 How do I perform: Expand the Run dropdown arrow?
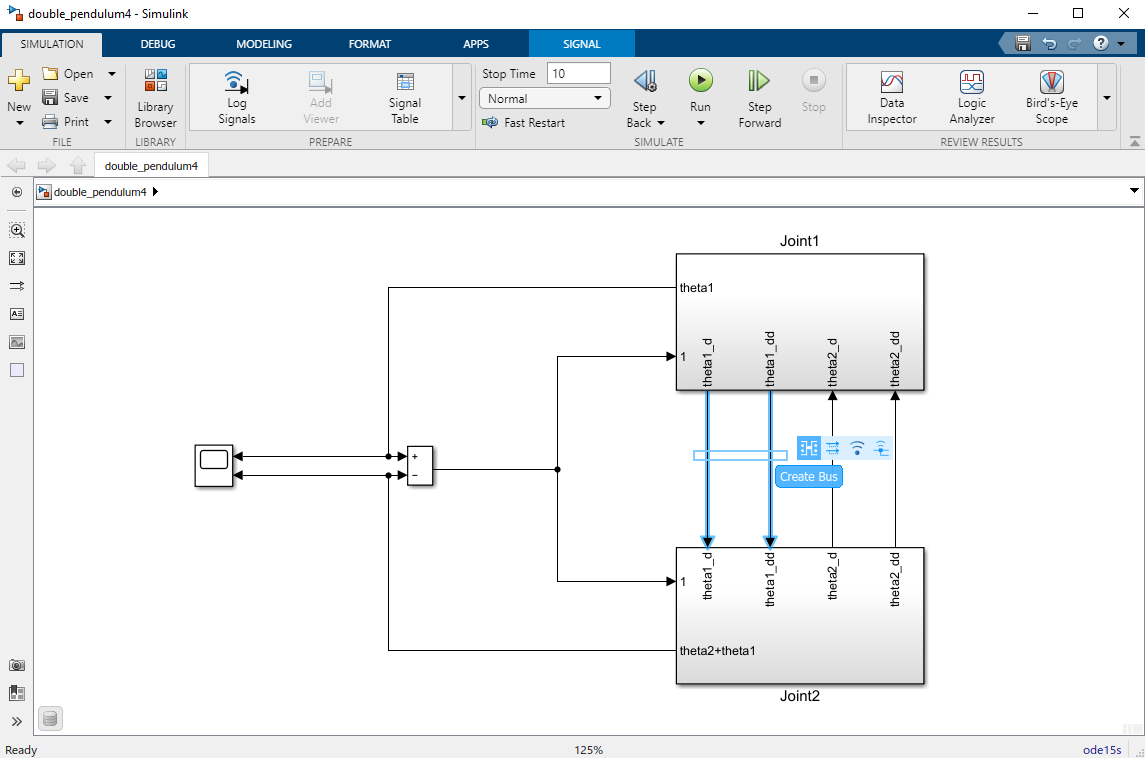[700, 123]
